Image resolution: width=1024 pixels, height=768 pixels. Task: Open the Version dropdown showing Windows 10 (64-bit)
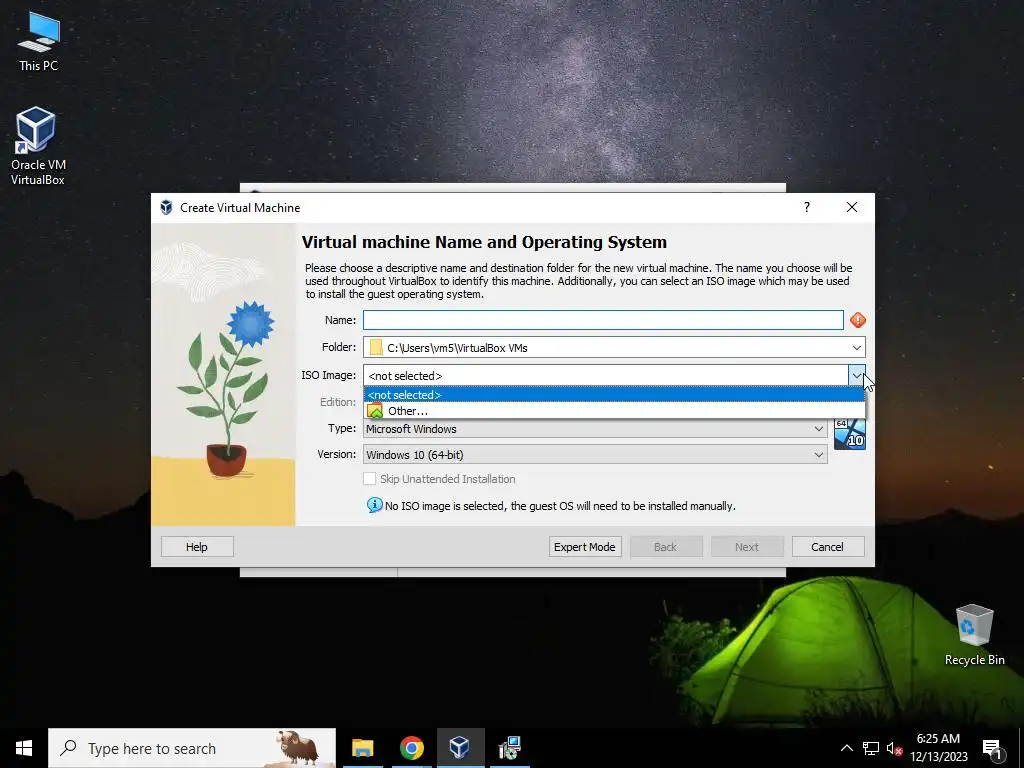[595, 455]
